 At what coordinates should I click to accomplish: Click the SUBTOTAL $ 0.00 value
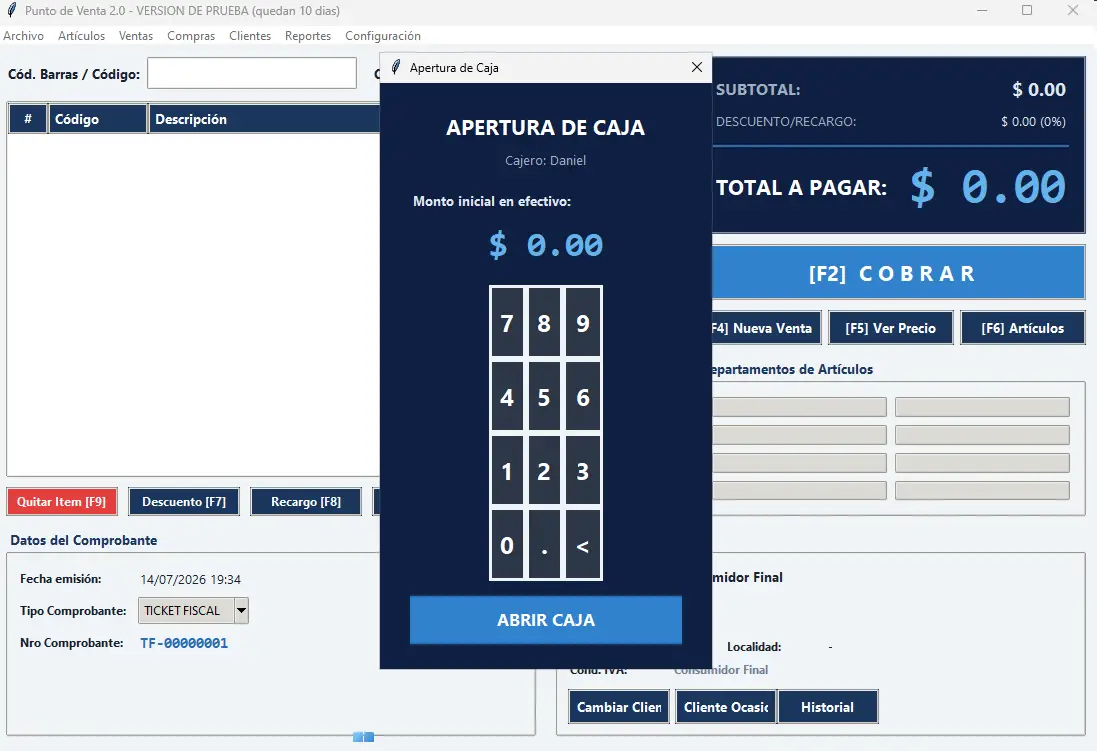tap(1039, 90)
